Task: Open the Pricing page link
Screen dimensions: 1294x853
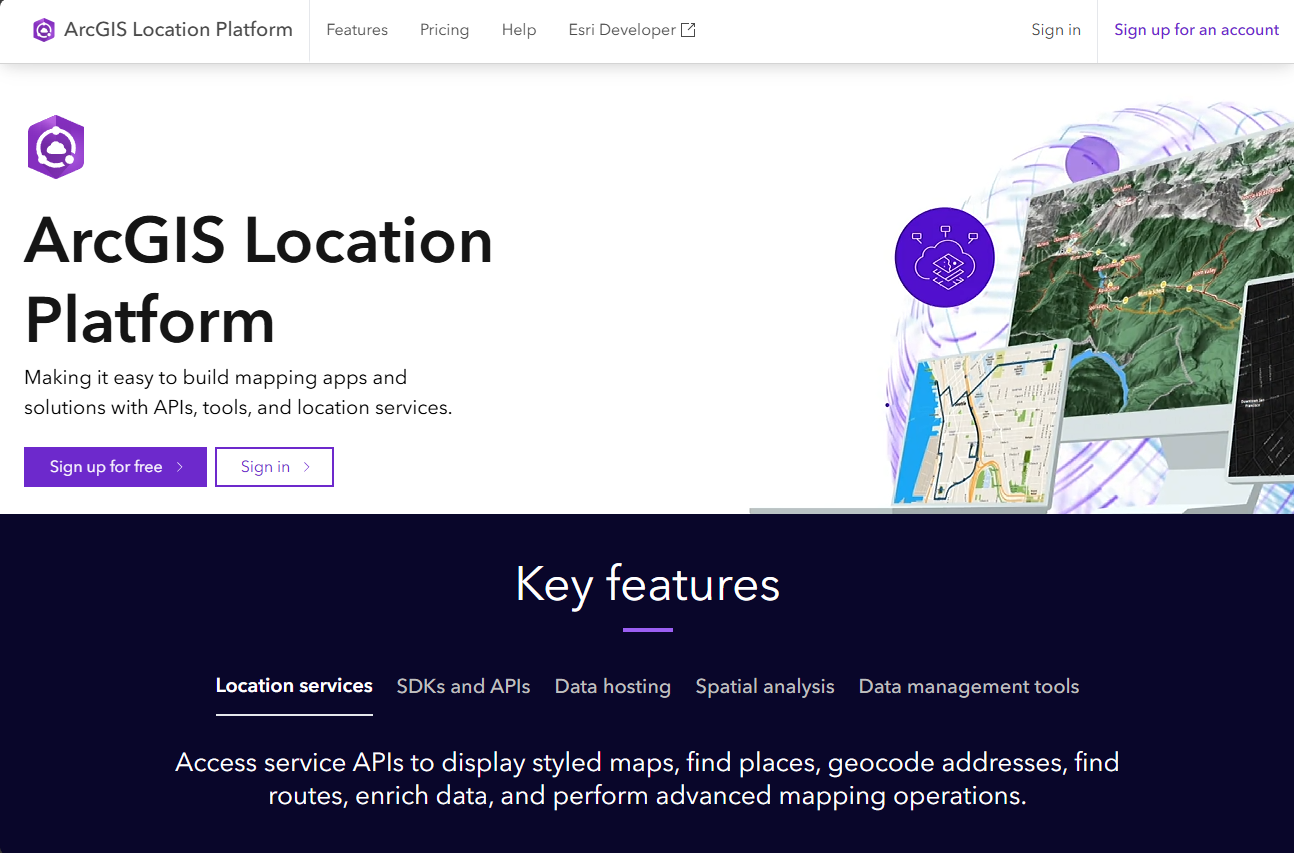Action: pos(444,30)
